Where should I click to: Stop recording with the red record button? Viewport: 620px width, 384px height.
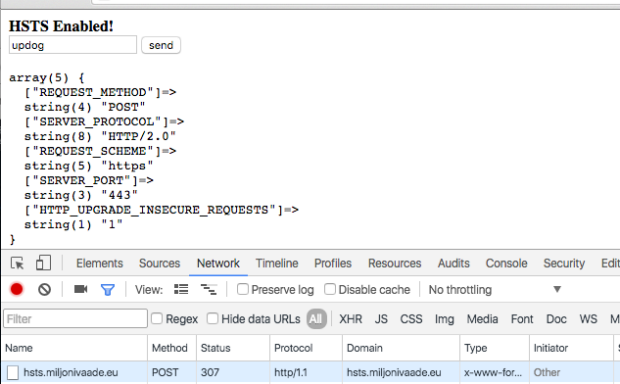tap(17, 289)
